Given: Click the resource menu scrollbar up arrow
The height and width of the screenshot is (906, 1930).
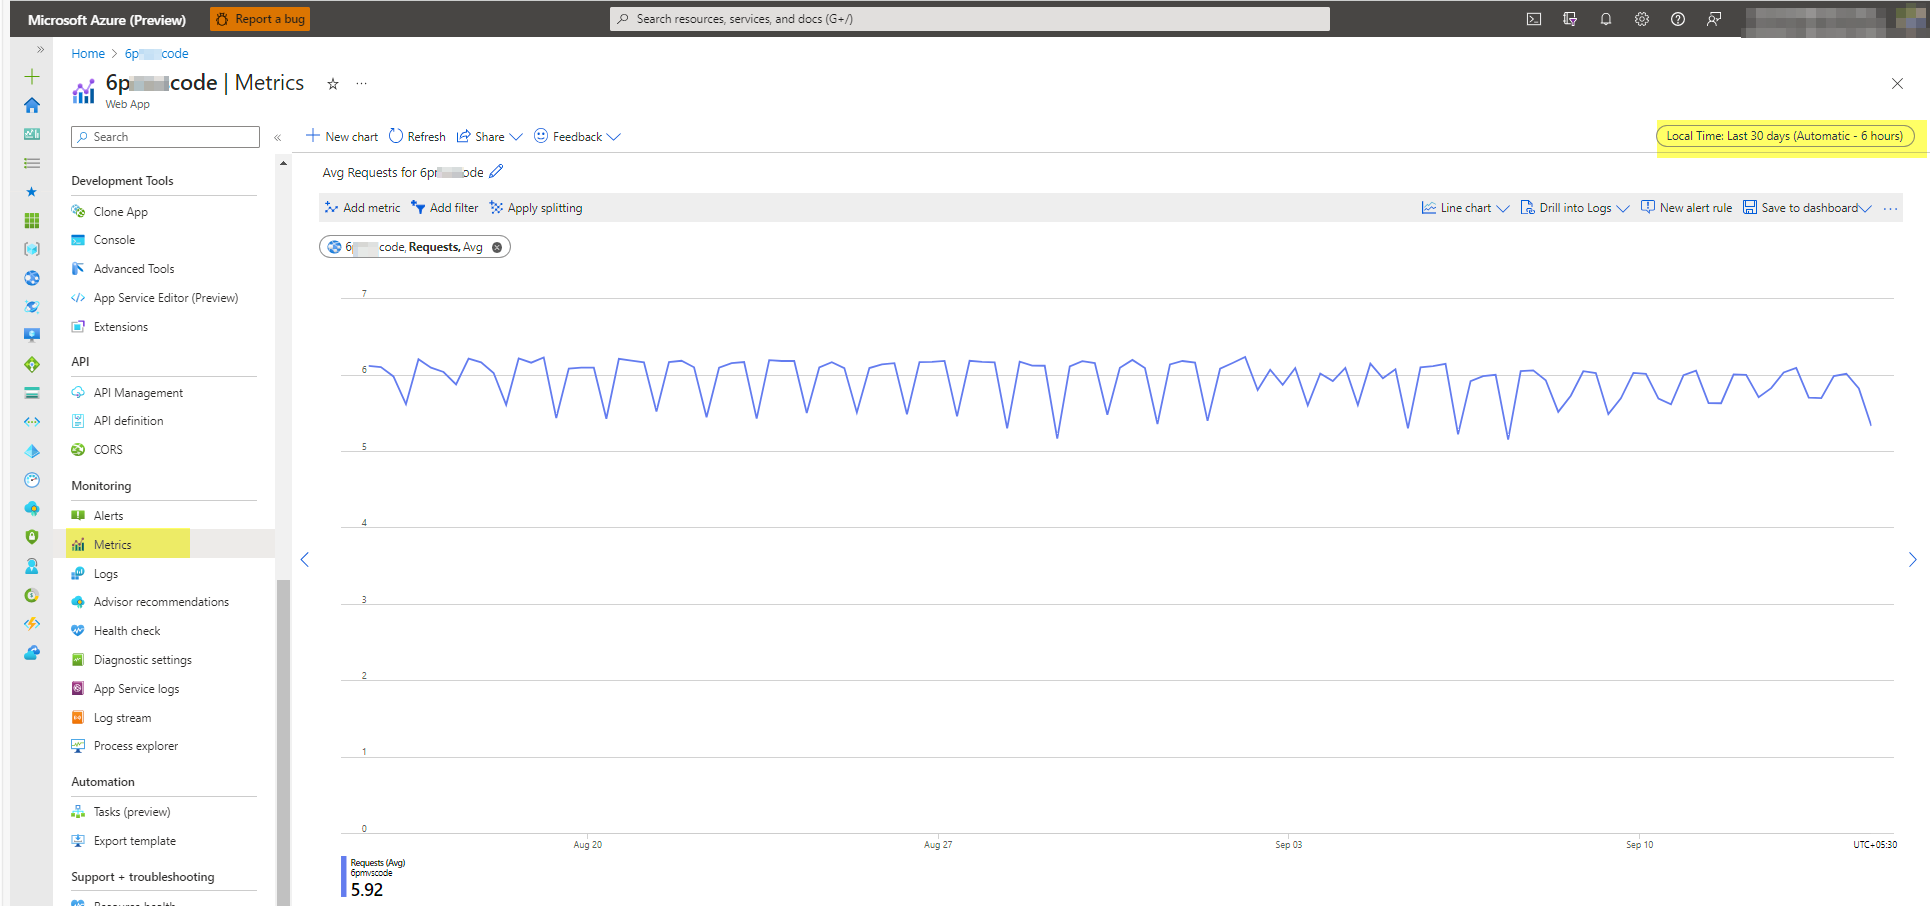Looking at the screenshot, I should point(283,162).
